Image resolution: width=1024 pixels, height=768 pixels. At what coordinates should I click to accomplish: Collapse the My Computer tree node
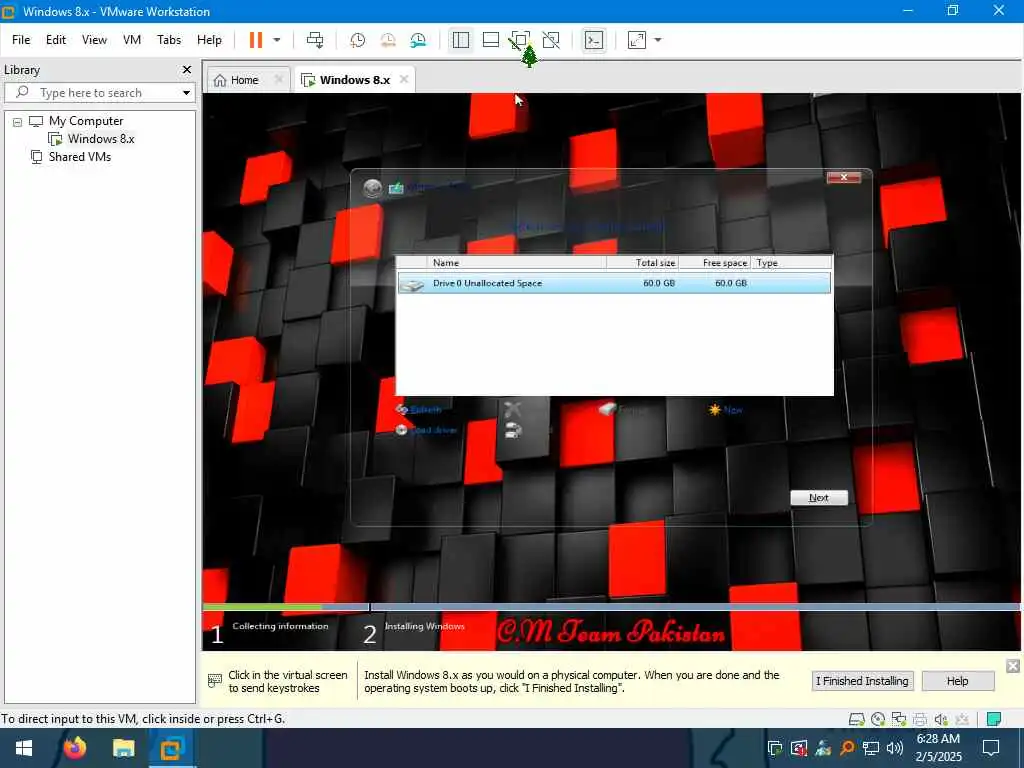pyautogui.click(x=18, y=121)
